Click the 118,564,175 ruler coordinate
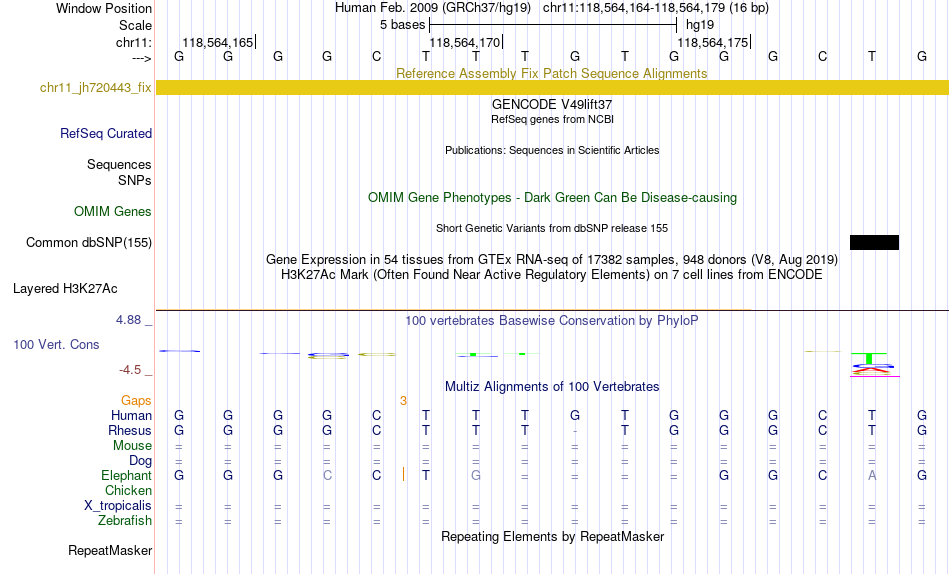This screenshot has width=950, height=574. click(712, 42)
